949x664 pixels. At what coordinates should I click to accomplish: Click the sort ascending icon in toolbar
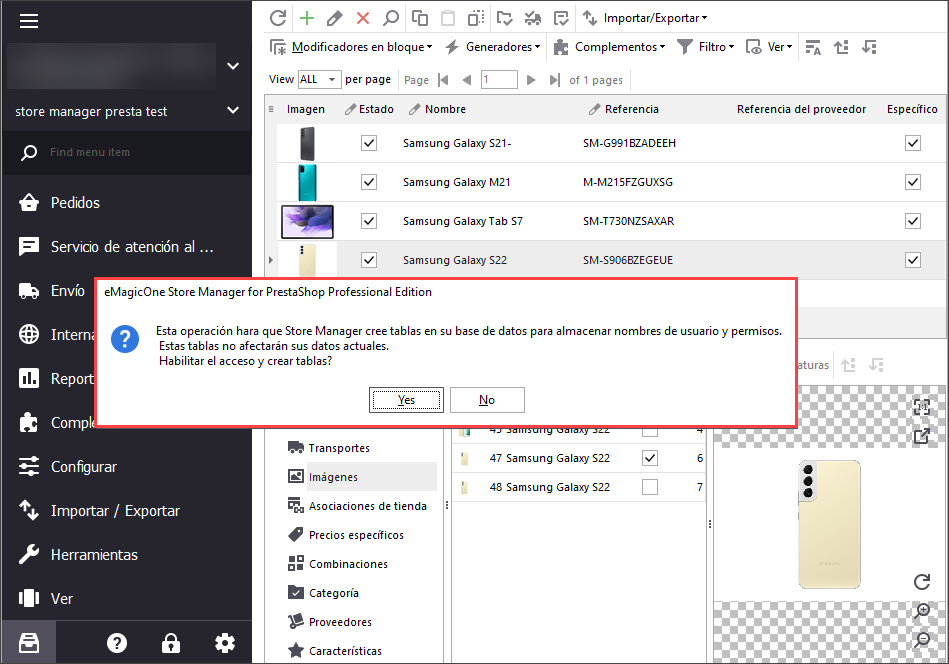click(841, 47)
